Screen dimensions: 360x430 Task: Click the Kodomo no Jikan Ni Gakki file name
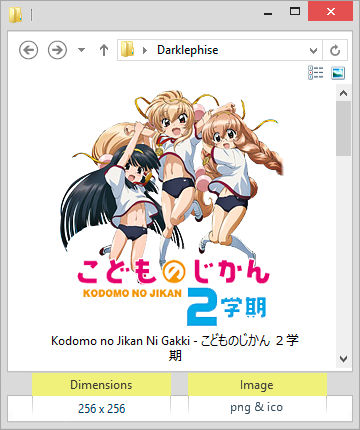tap(175, 348)
